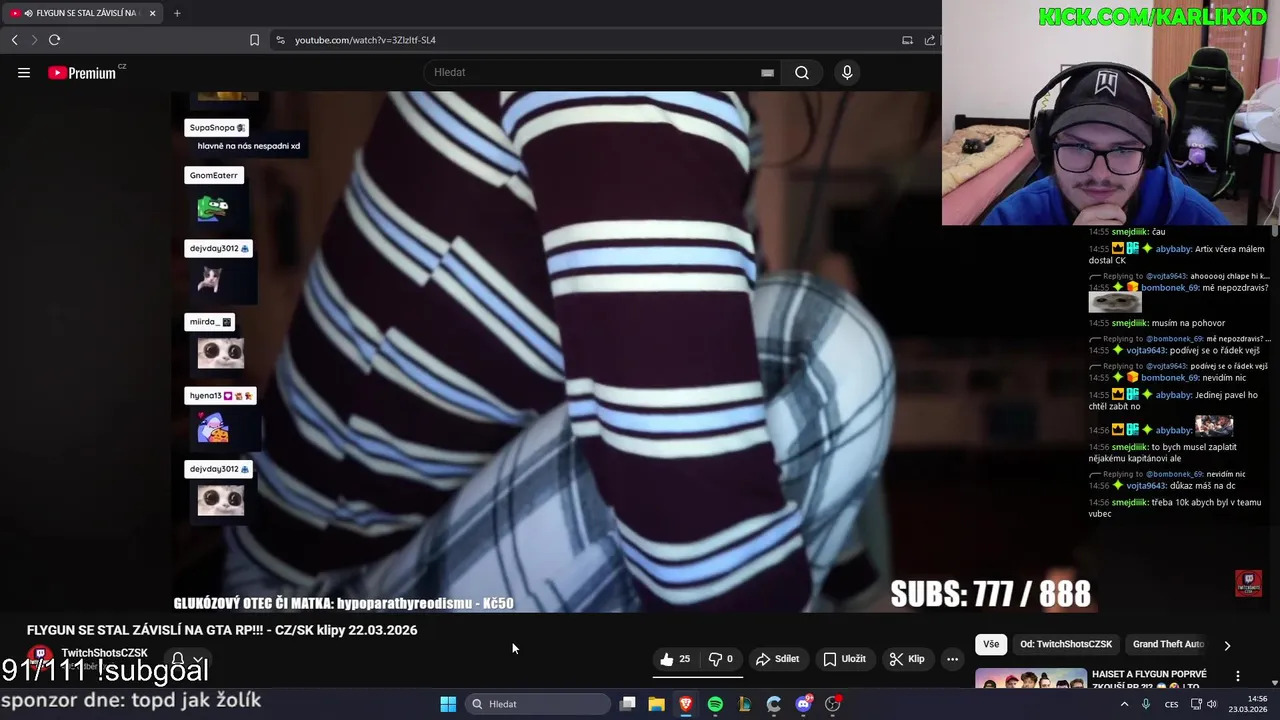
Task: Select the Od: TwitchShotsCZSK filter chip
Action: (x=1066, y=645)
